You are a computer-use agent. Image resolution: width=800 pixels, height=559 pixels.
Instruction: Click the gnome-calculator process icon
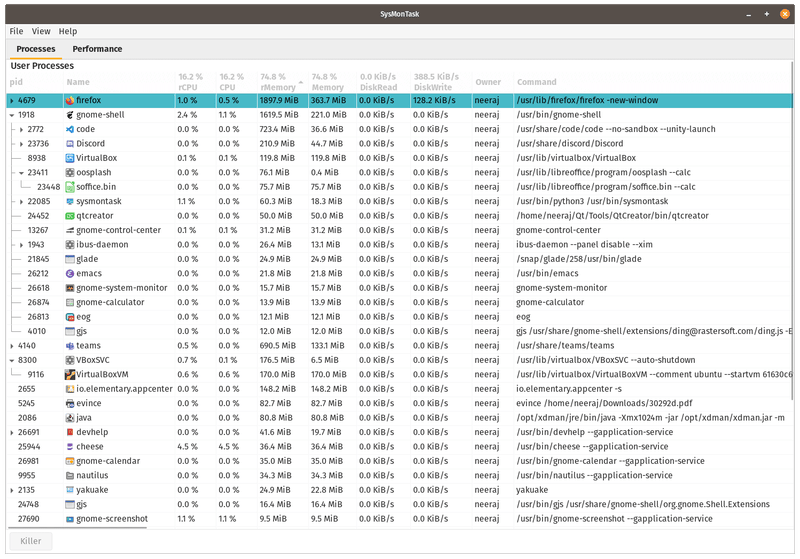(x=69, y=302)
